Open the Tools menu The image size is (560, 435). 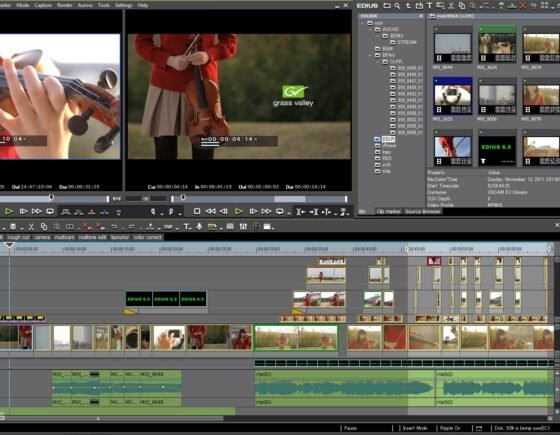click(104, 5)
